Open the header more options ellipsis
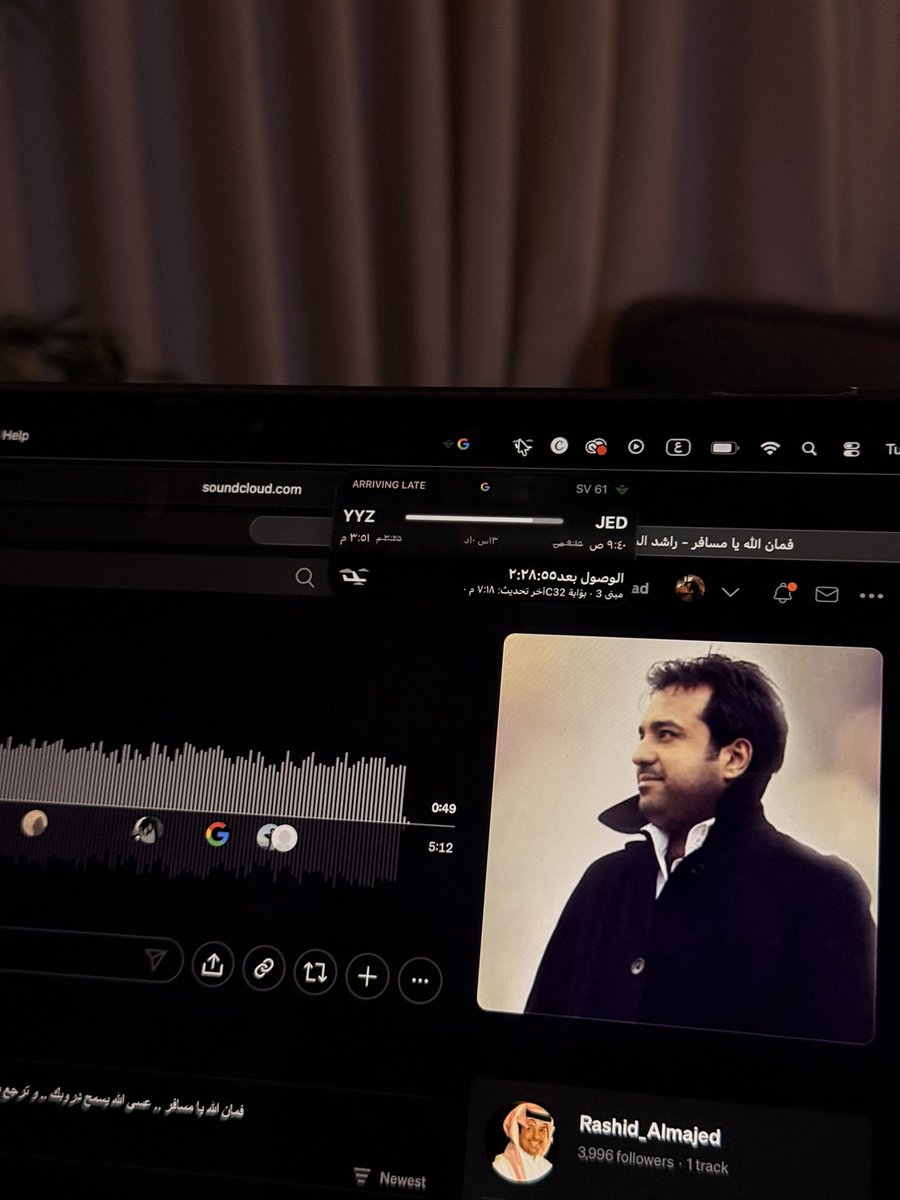The image size is (900, 1200). [x=871, y=597]
